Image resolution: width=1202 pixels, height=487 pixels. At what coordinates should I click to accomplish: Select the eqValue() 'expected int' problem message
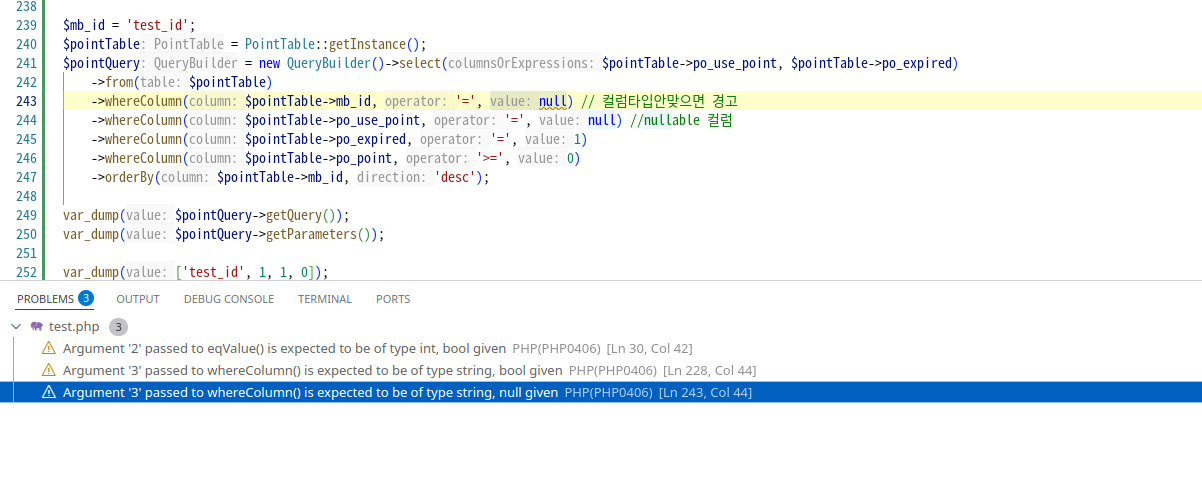[x=284, y=348]
